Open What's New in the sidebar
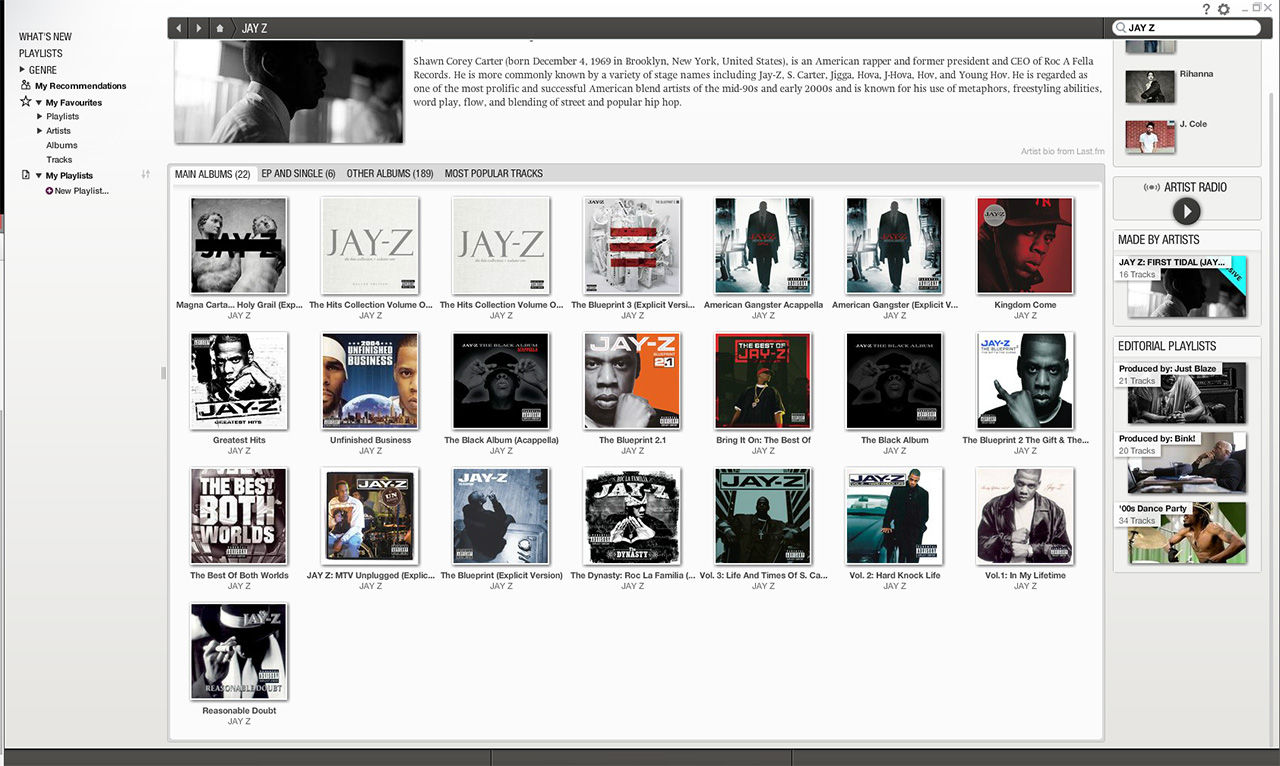Image resolution: width=1280 pixels, height=766 pixels. tap(45, 37)
